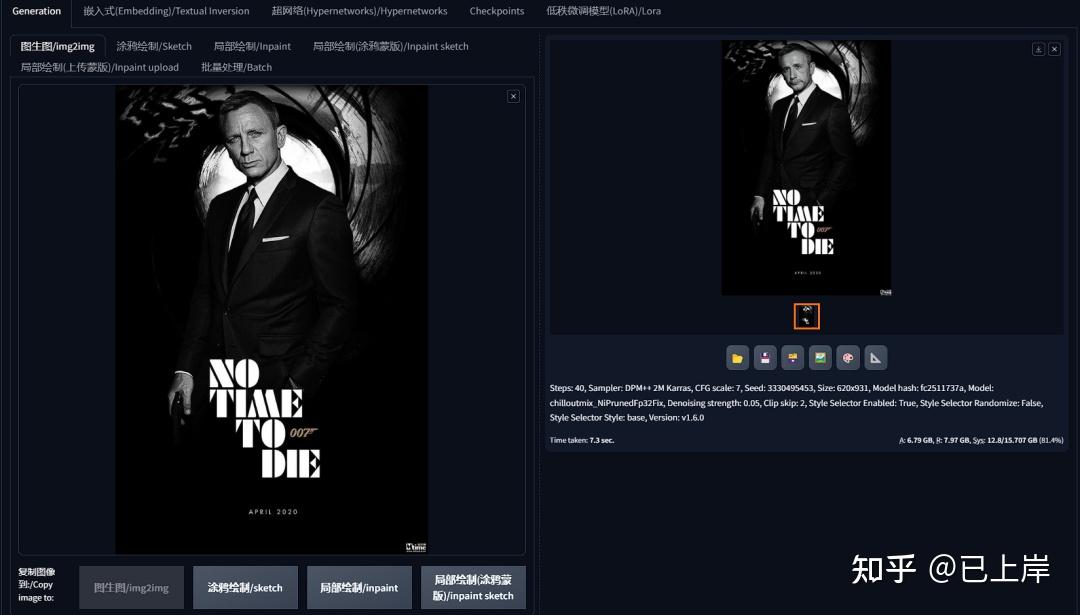This screenshot has height=615, width=1080.
Task: Select the generated result thumbnail
Action: tap(807, 316)
